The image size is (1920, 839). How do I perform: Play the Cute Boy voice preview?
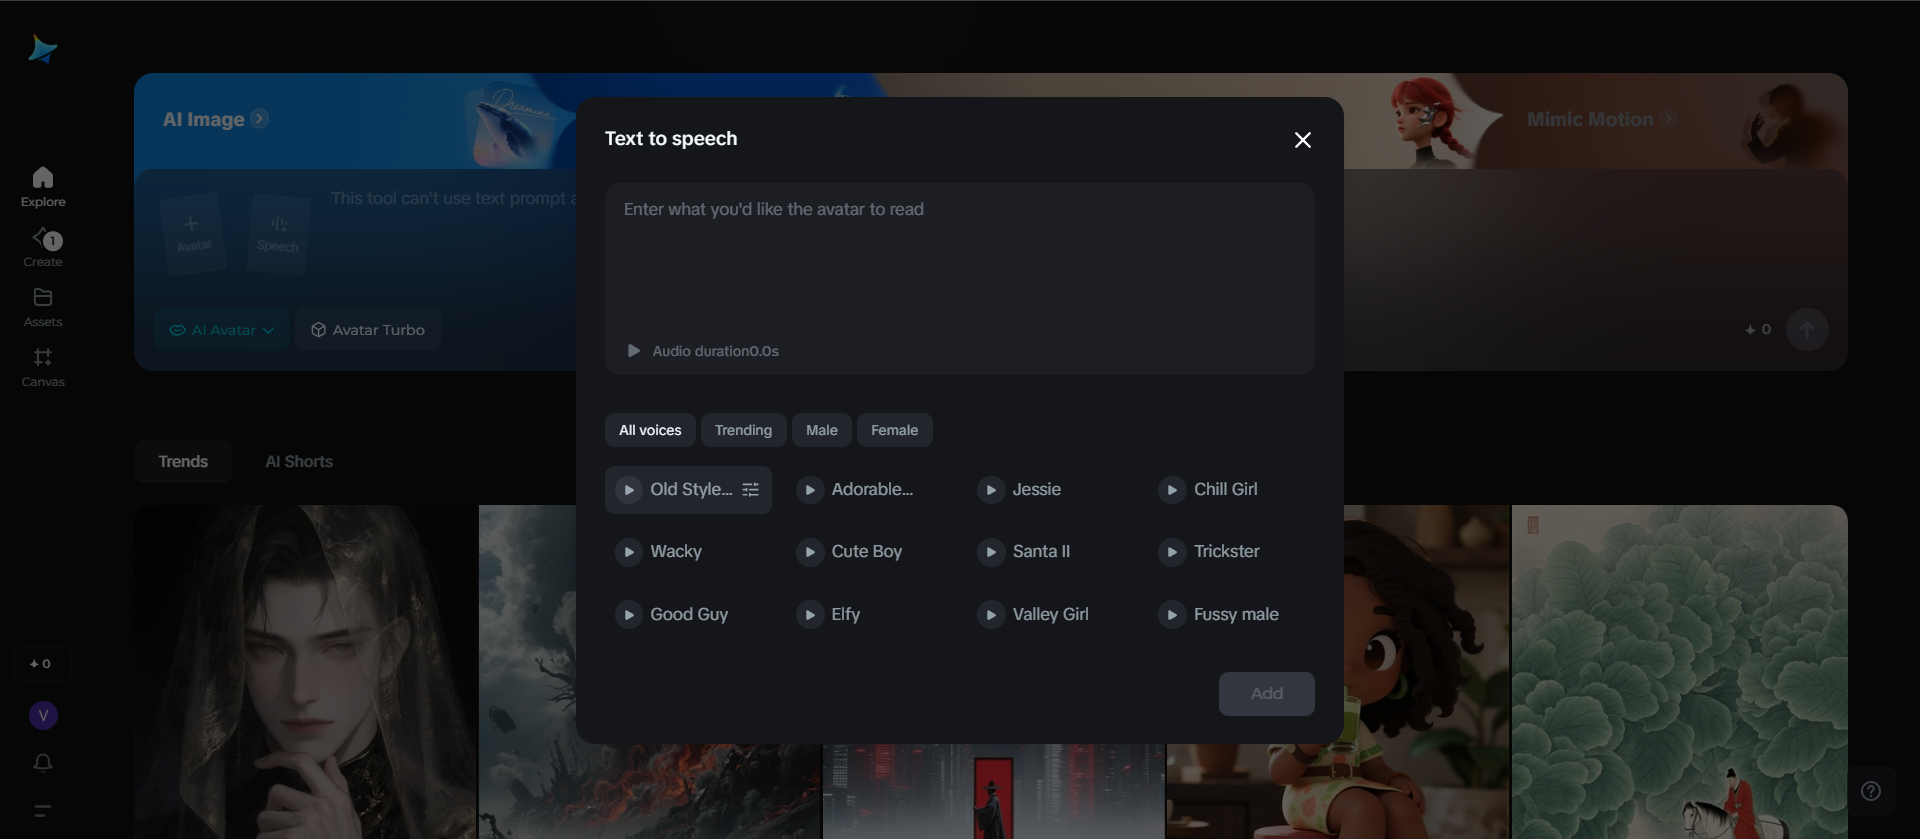(810, 552)
